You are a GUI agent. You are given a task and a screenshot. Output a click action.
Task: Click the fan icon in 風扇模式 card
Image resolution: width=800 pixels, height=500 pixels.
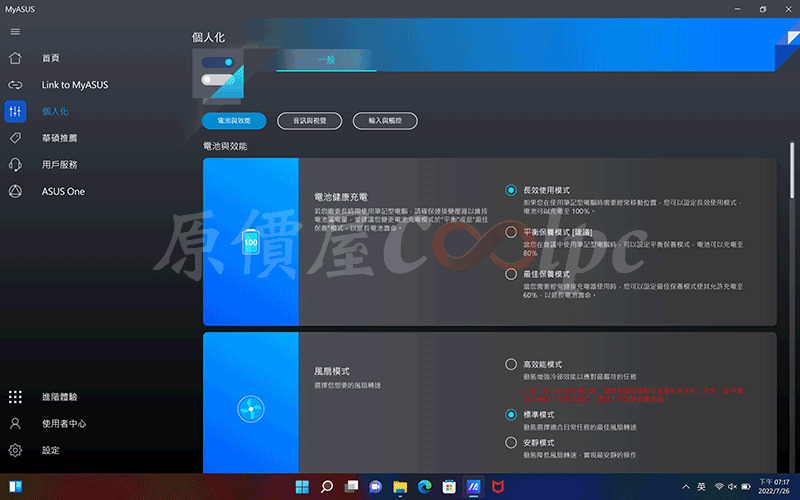pos(251,409)
